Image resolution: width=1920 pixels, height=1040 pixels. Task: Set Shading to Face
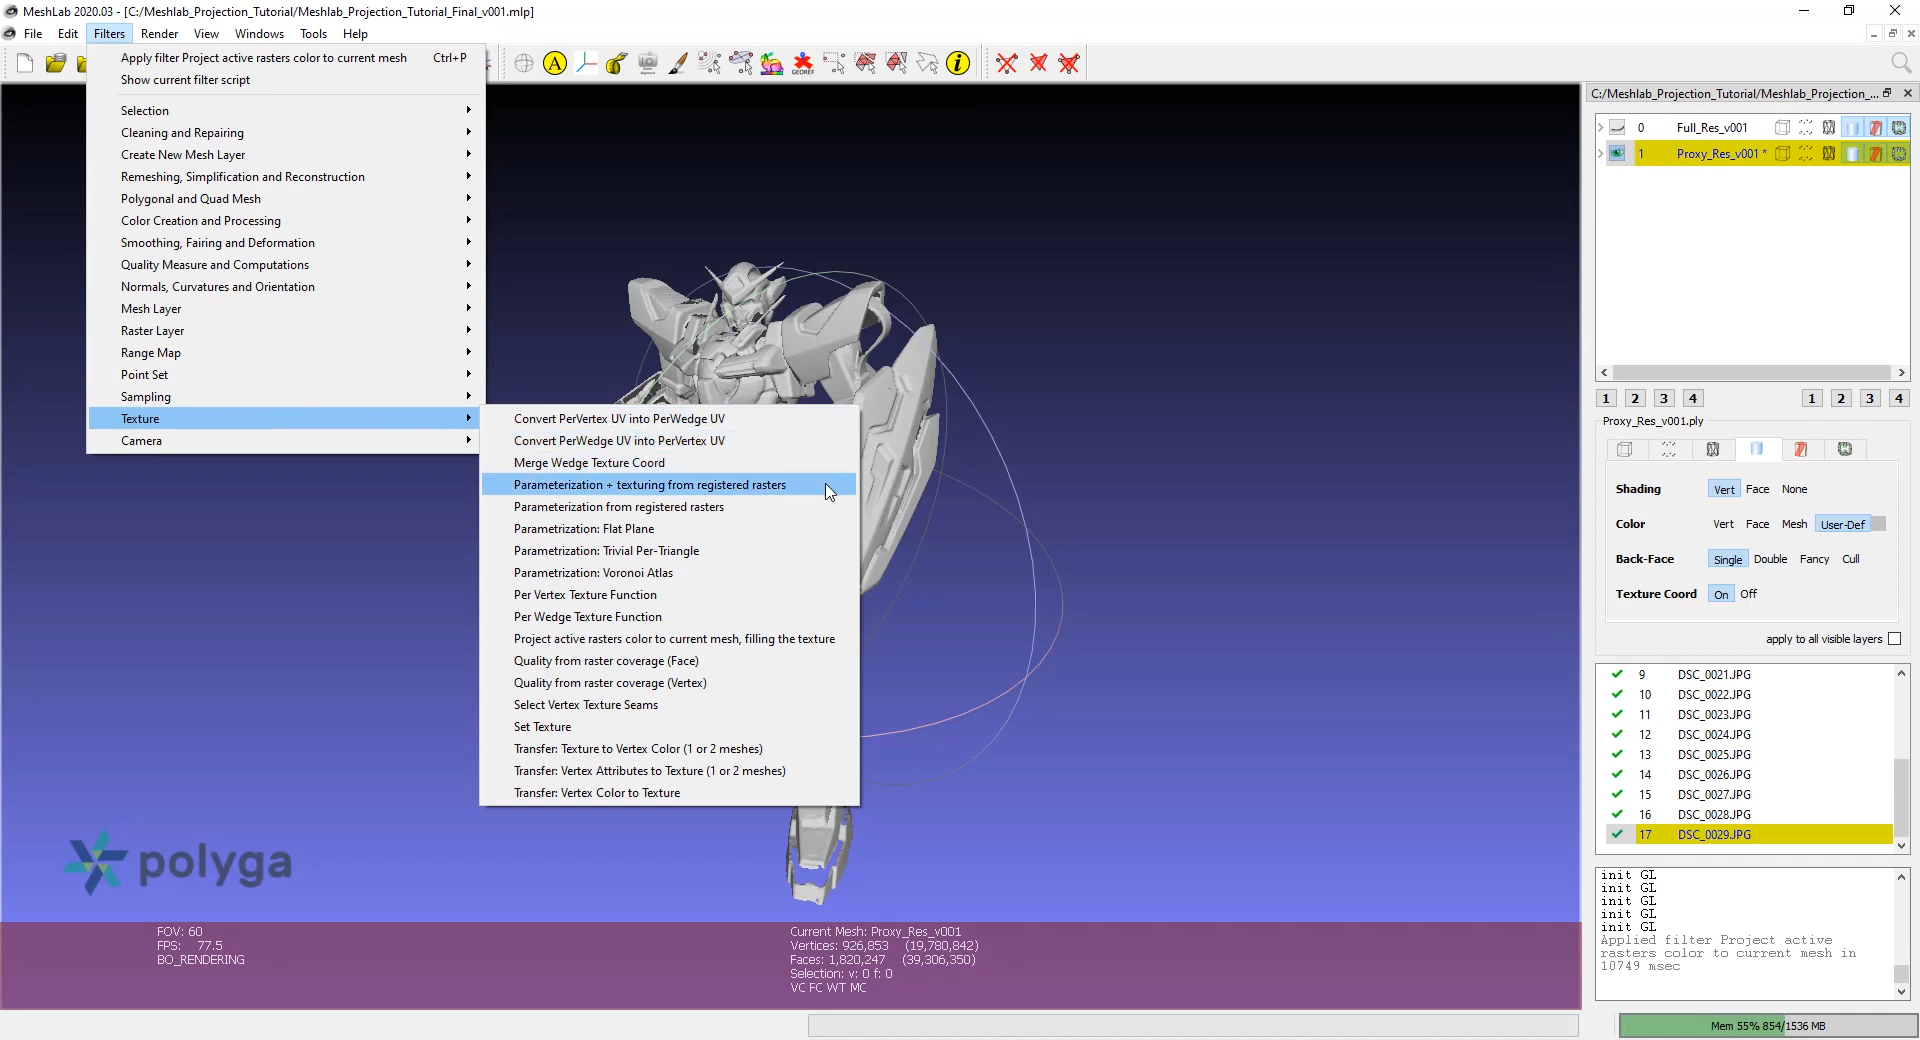click(x=1757, y=489)
